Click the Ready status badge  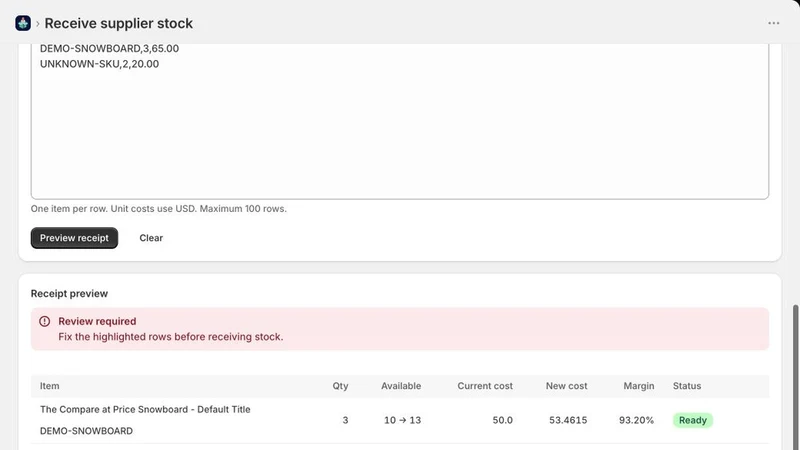[693, 420]
